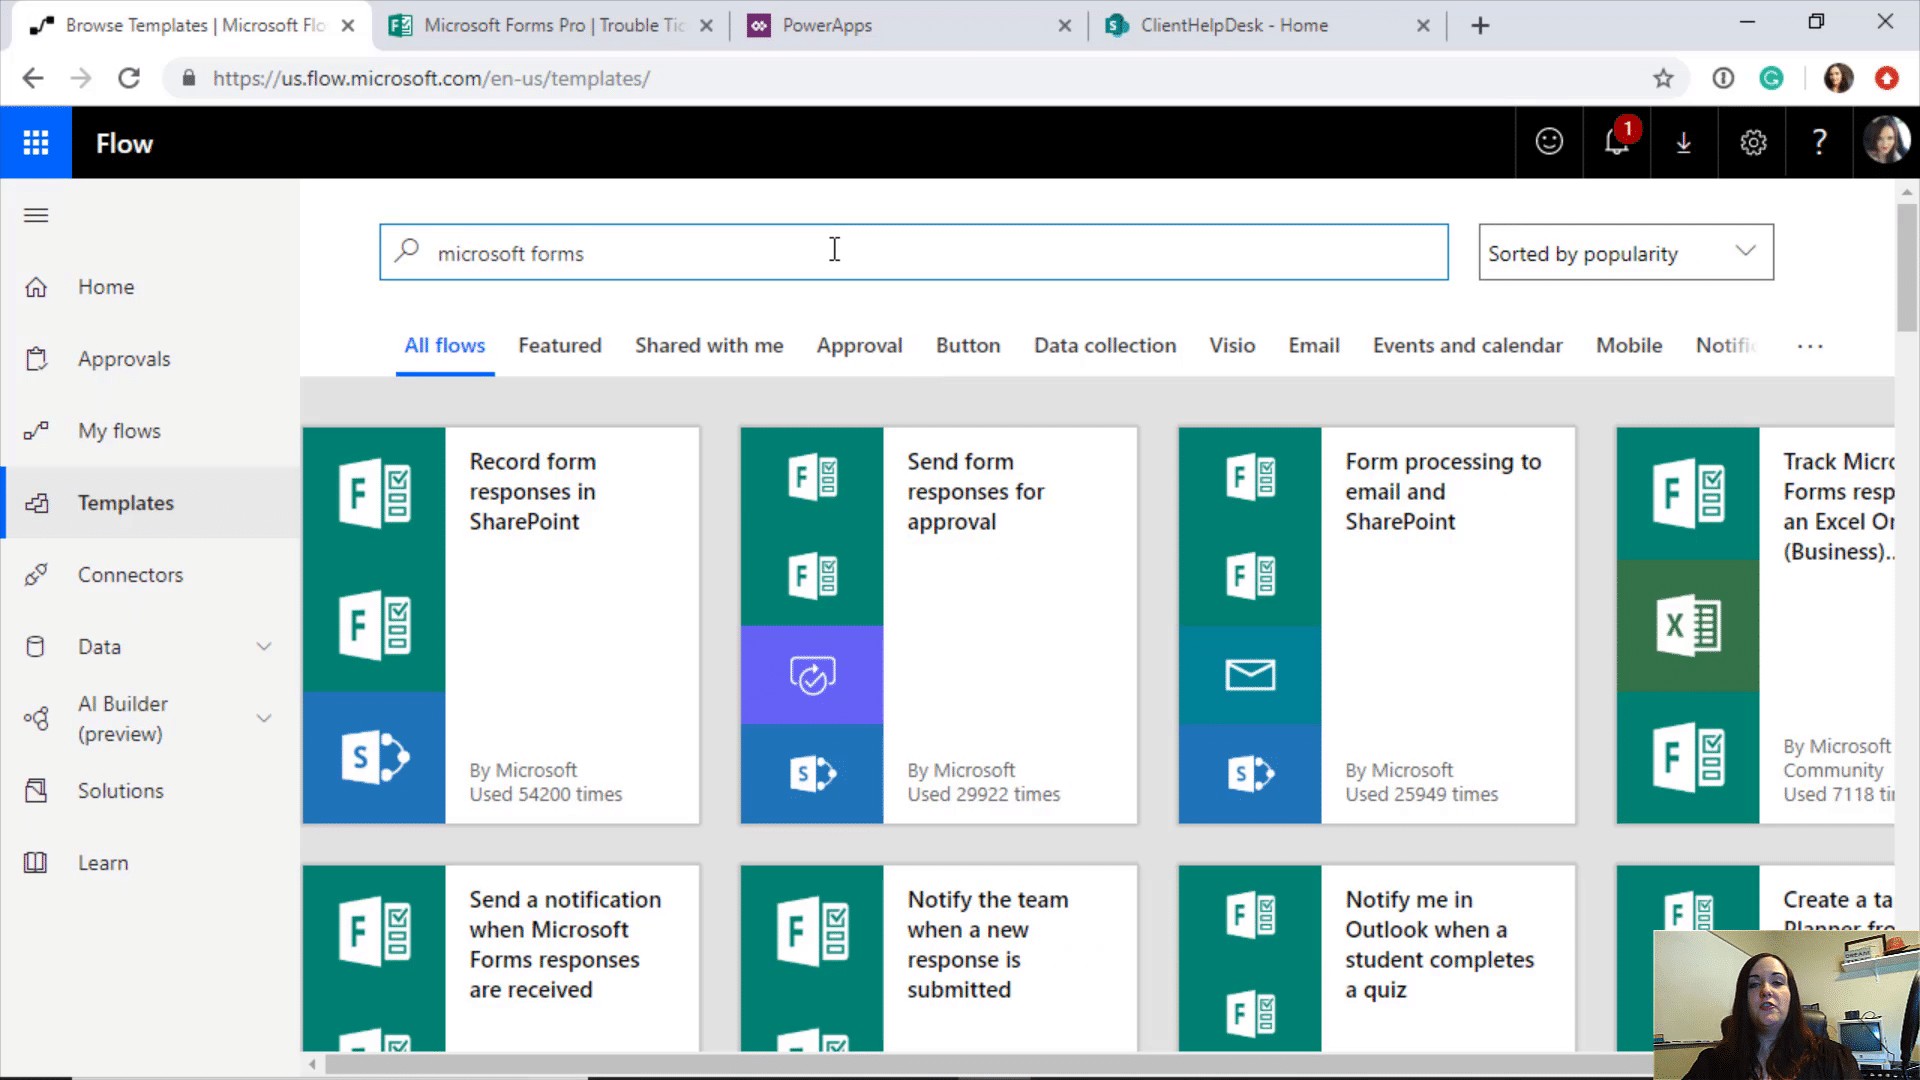
Task: Reload the page with refresh icon
Action: (x=129, y=78)
